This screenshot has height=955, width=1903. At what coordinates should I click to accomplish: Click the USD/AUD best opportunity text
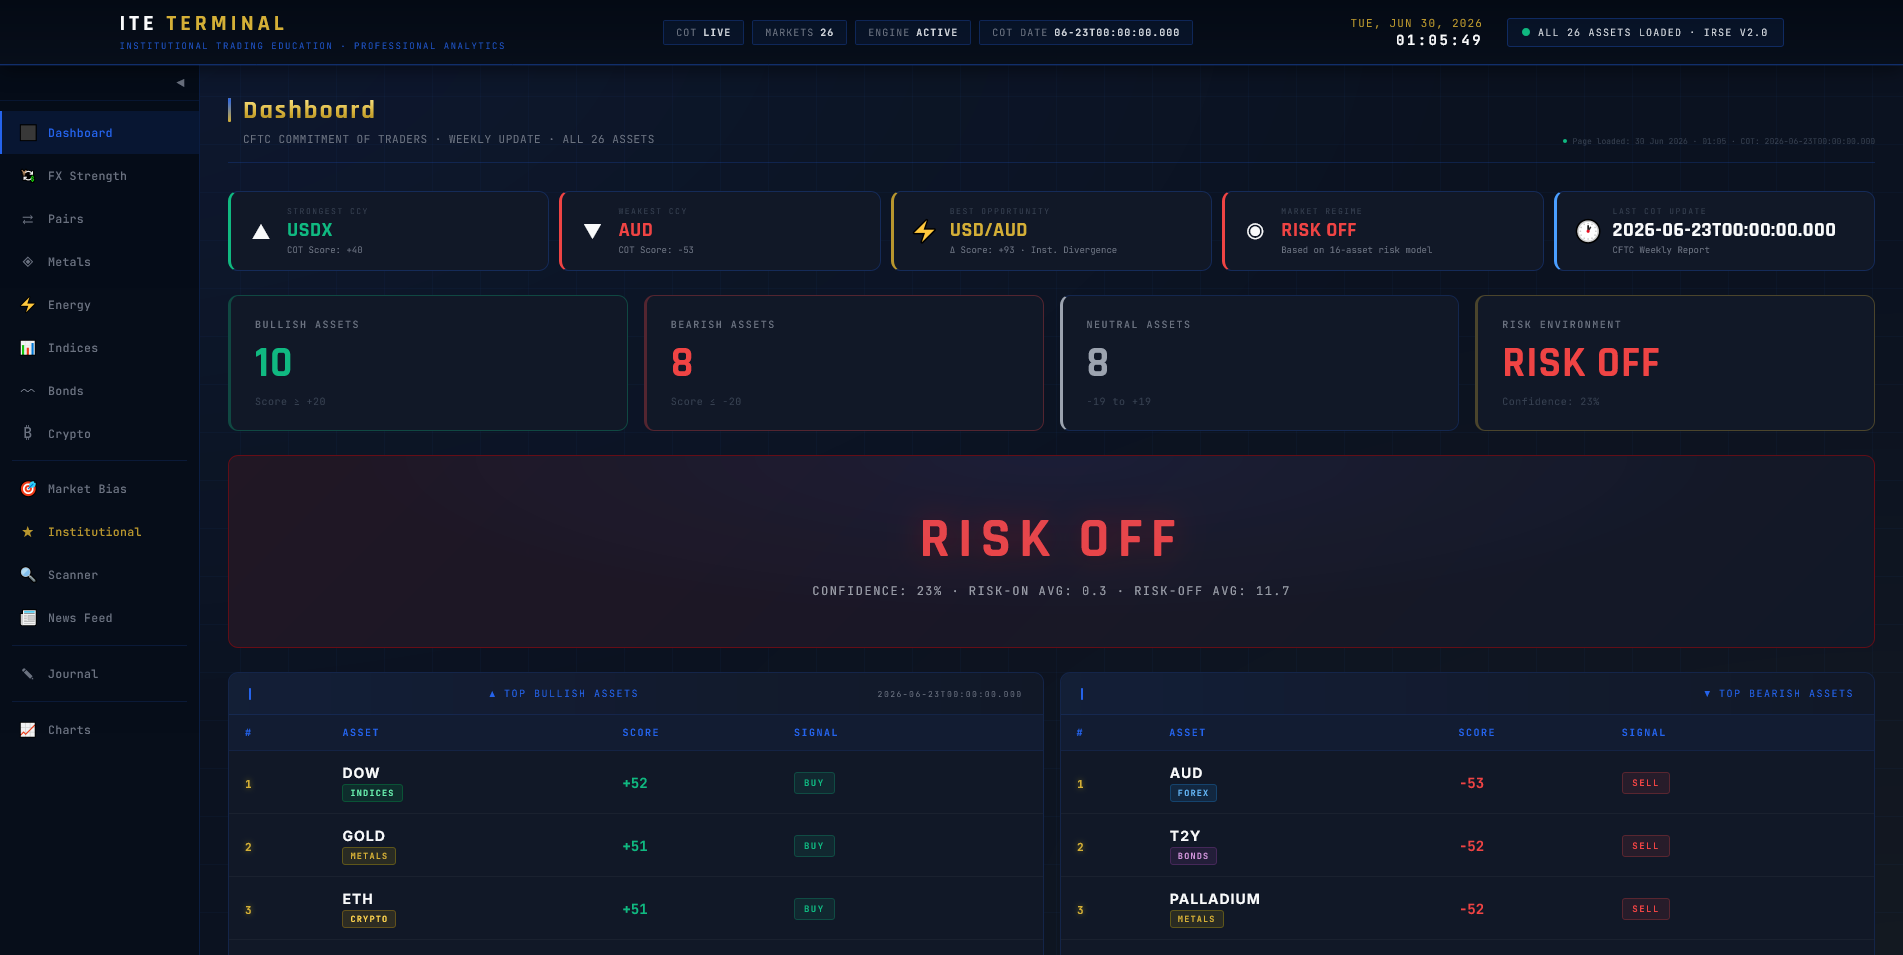pos(988,230)
